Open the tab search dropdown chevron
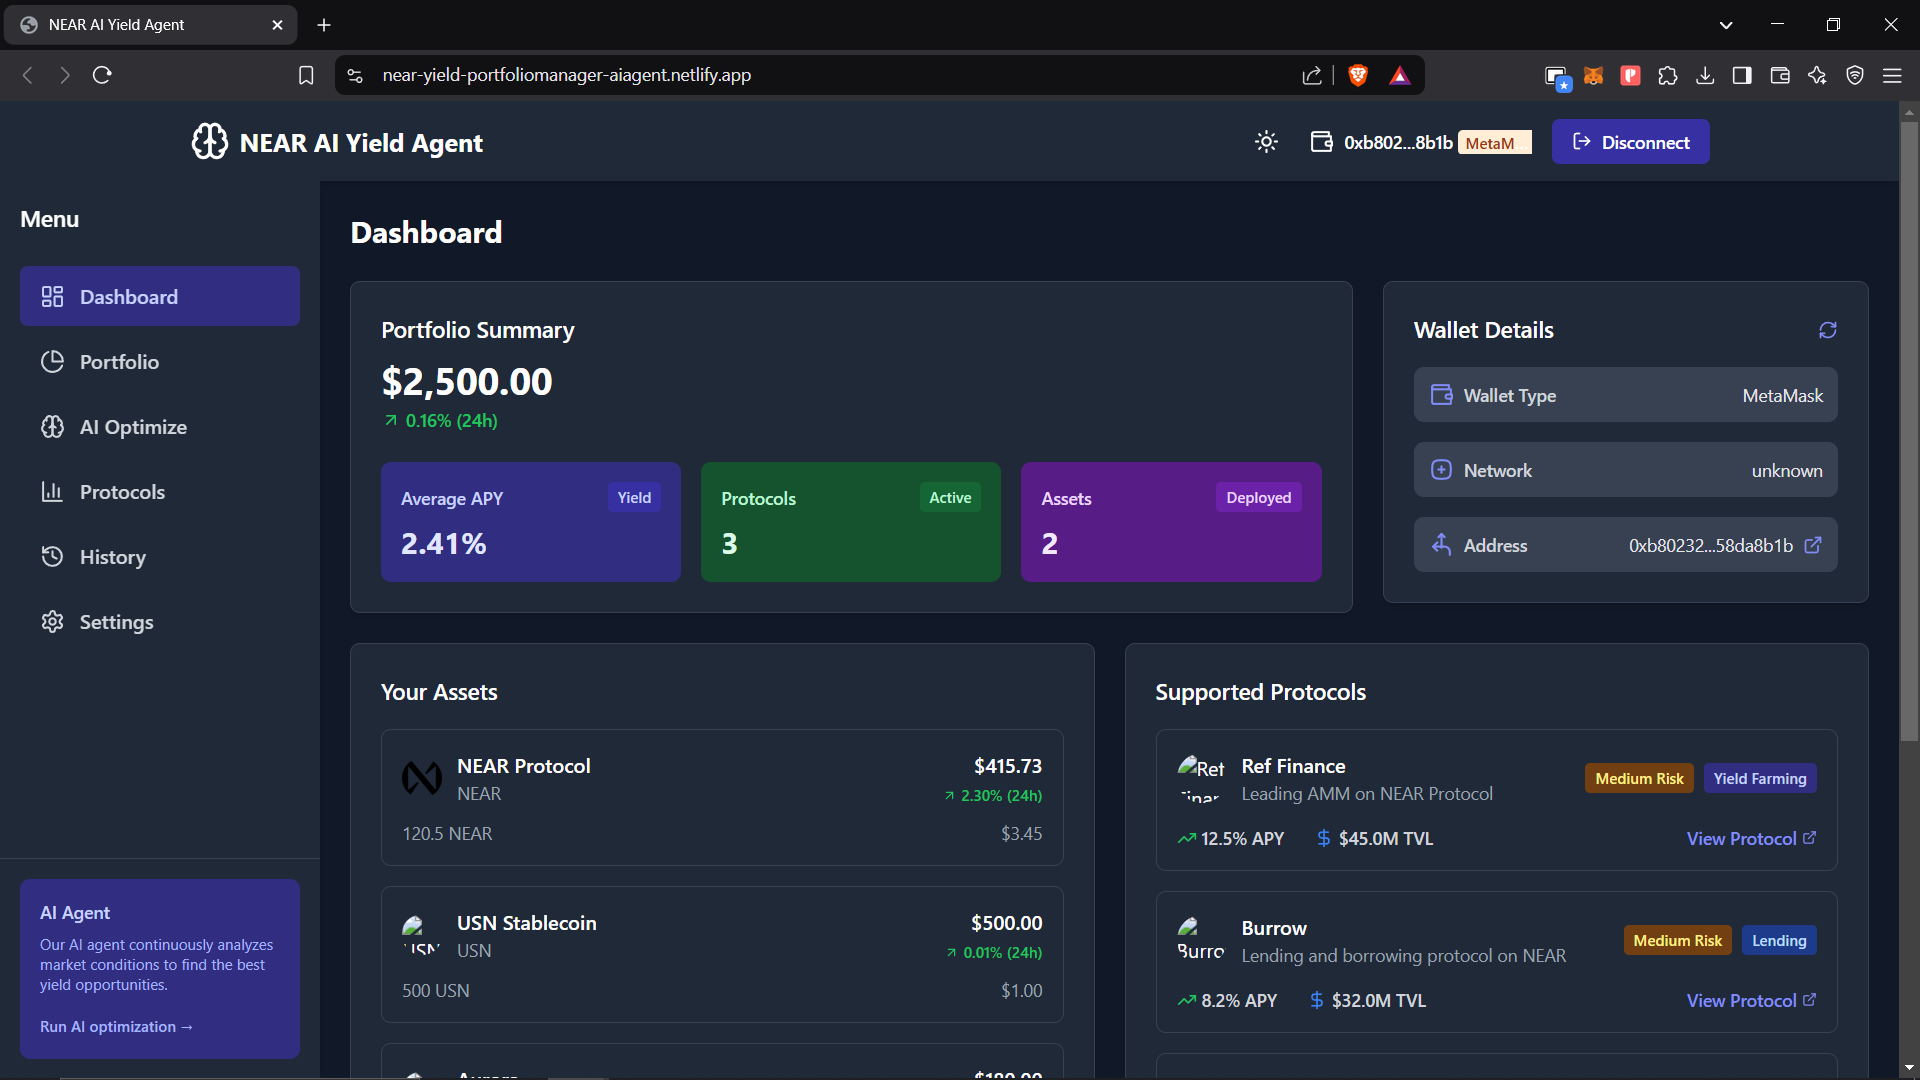 tap(1726, 25)
